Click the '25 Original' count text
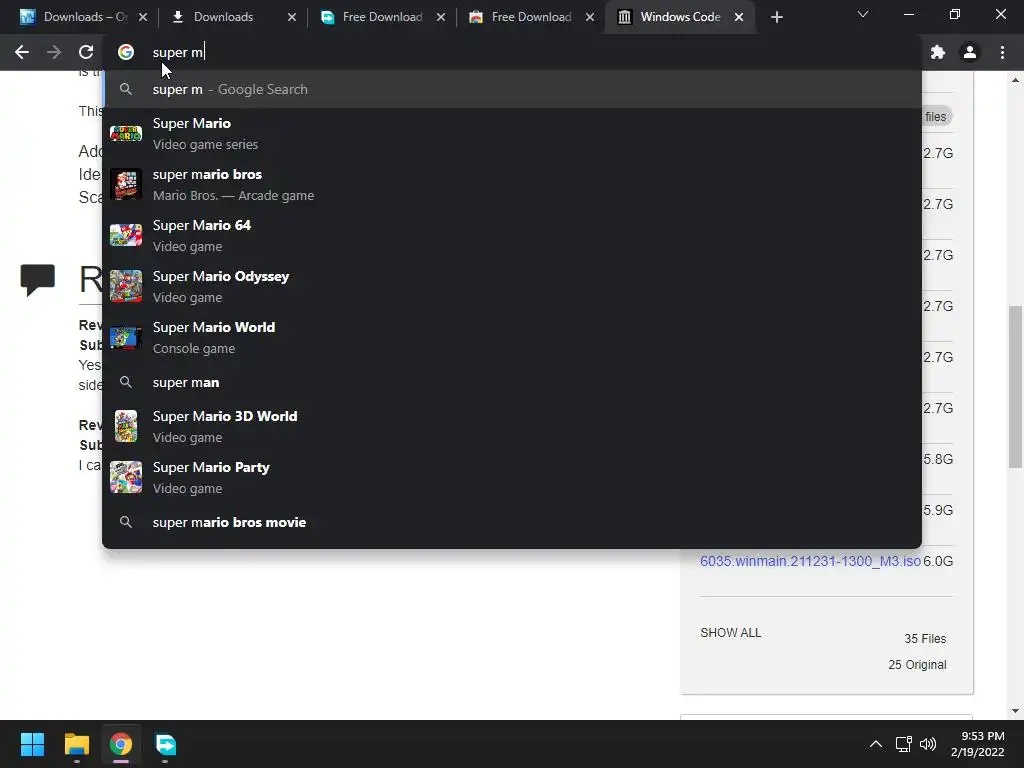 tap(917, 665)
